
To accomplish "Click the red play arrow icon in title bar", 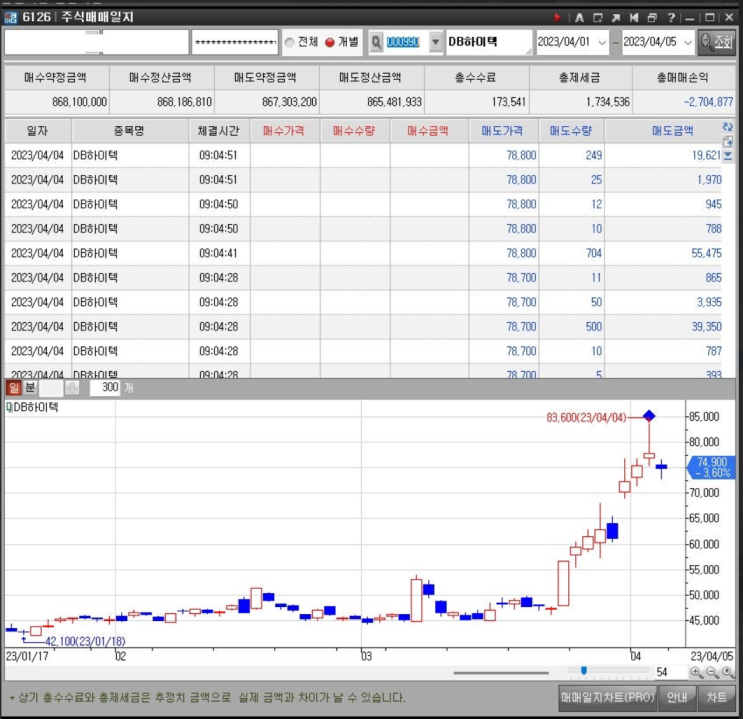I will pyautogui.click(x=558, y=17).
